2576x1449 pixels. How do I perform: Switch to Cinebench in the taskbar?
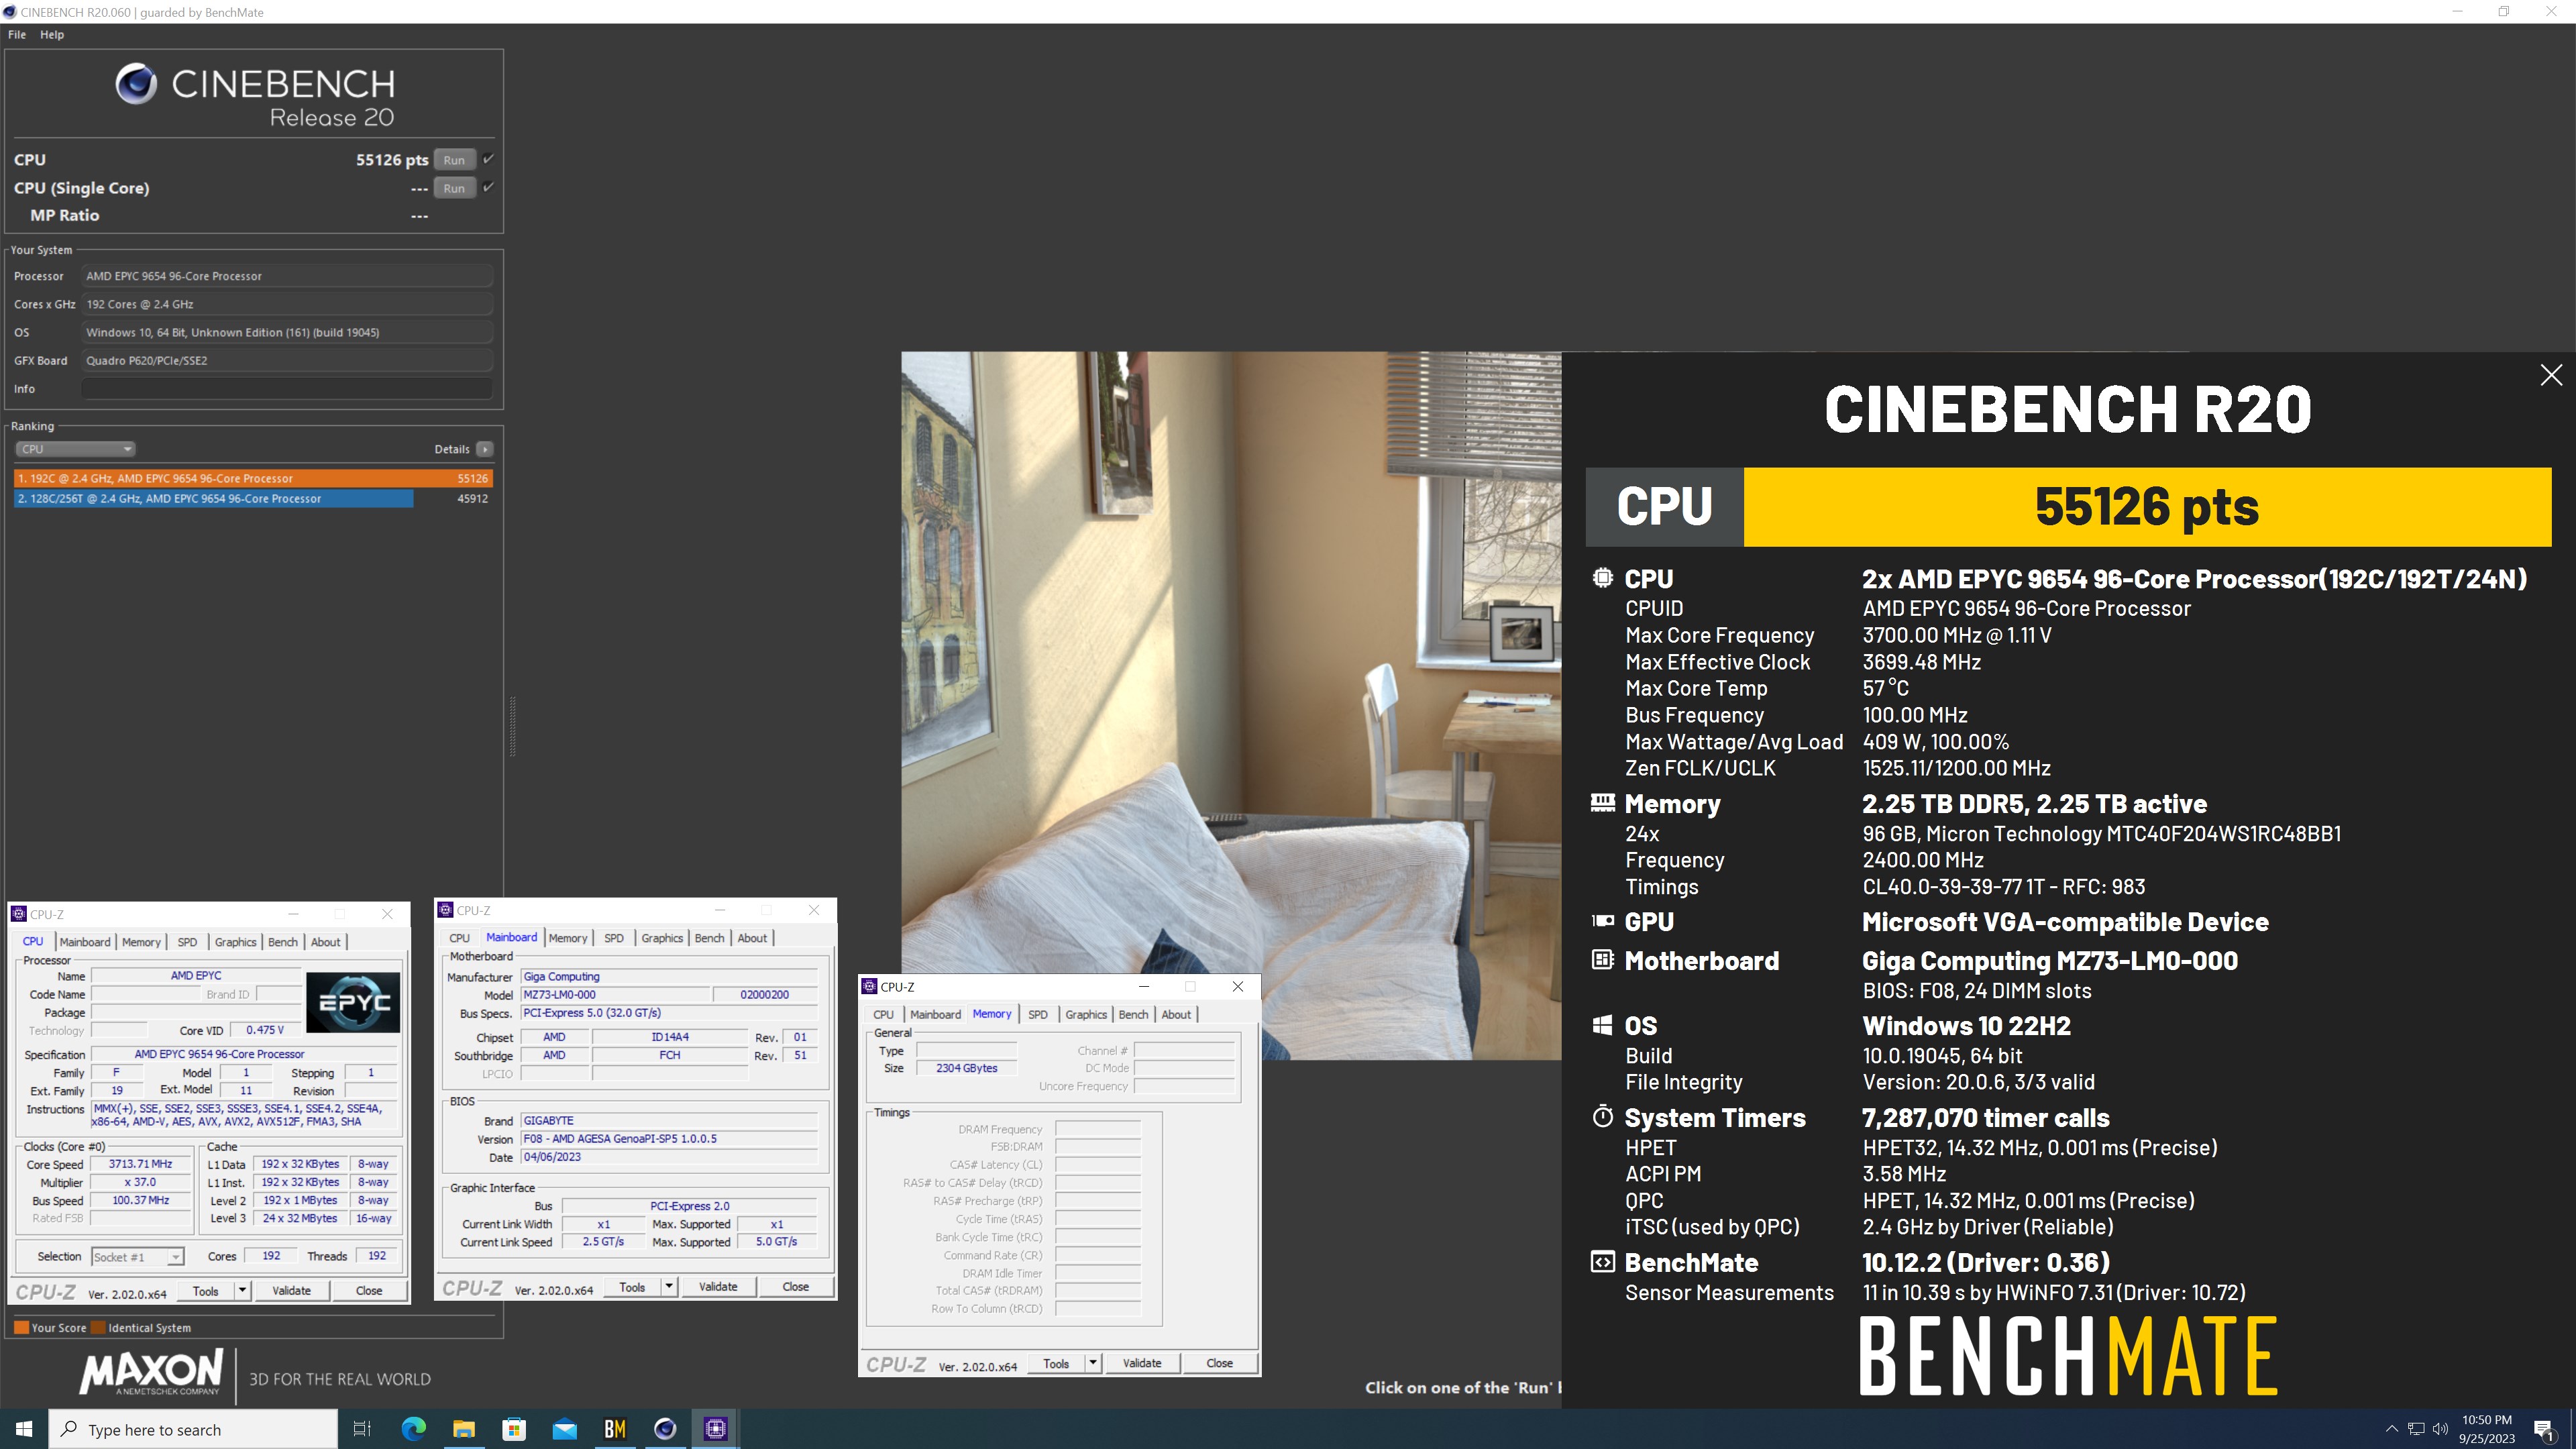coord(665,1429)
